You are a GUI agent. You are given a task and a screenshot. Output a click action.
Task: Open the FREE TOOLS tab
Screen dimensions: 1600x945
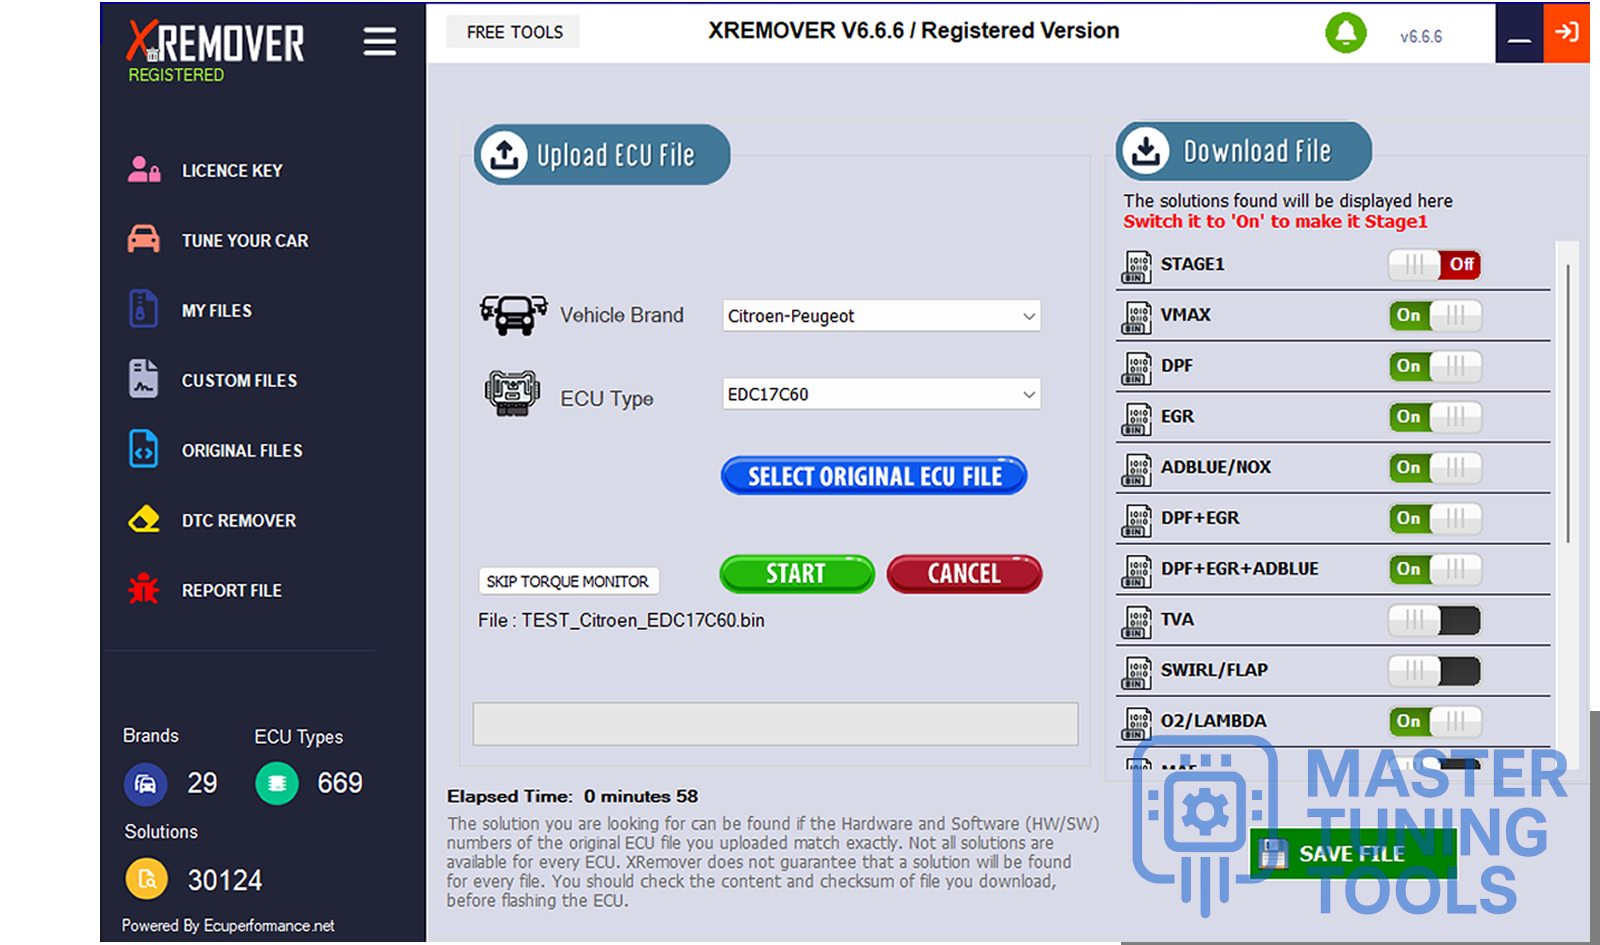(x=514, y=32)
